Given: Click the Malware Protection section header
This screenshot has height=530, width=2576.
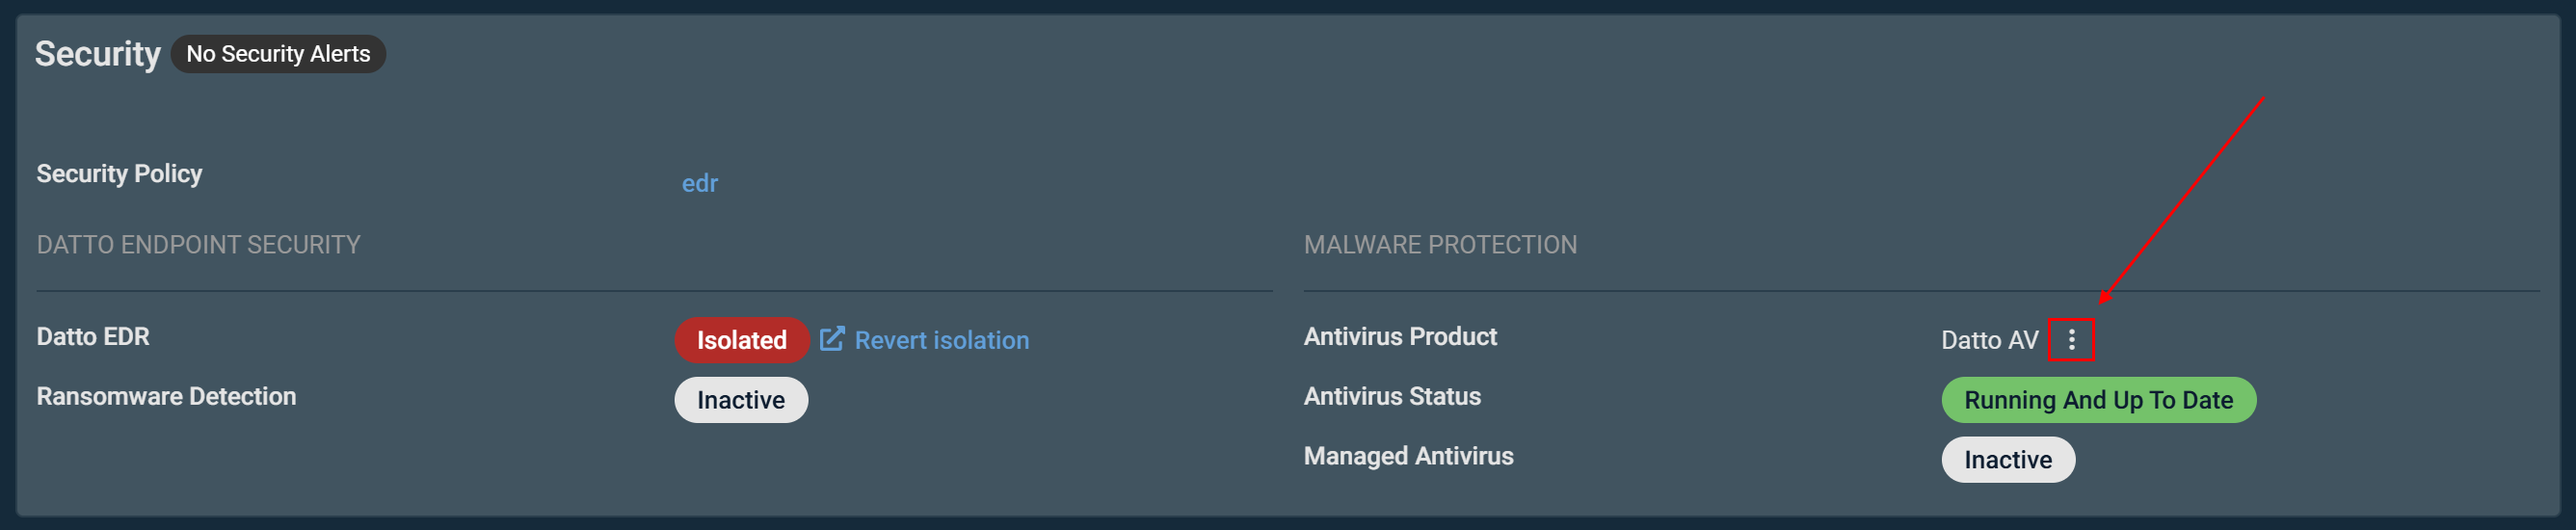Looking at the screenshot, I should pos(1440,245).
